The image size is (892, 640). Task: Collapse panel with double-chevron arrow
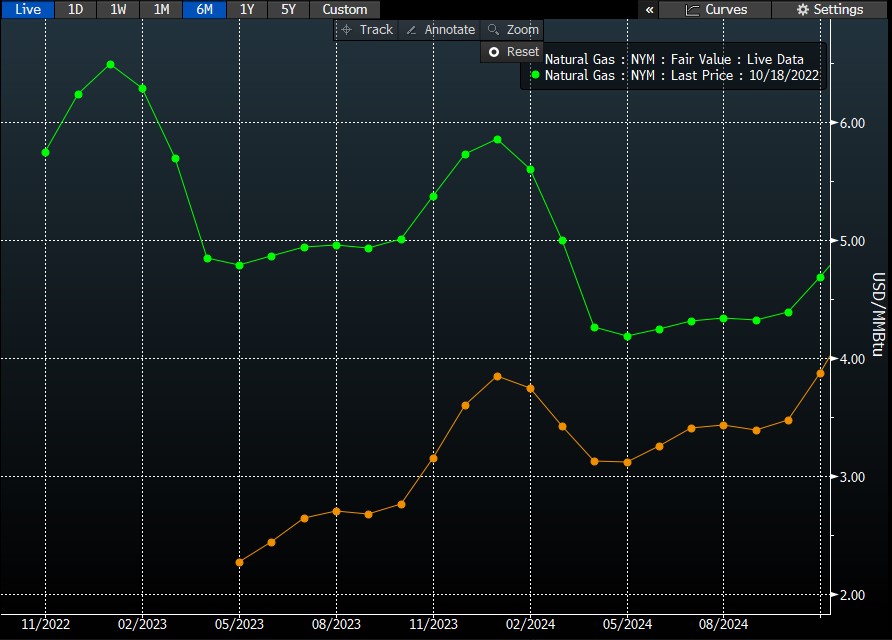click(x=650, y=9)
